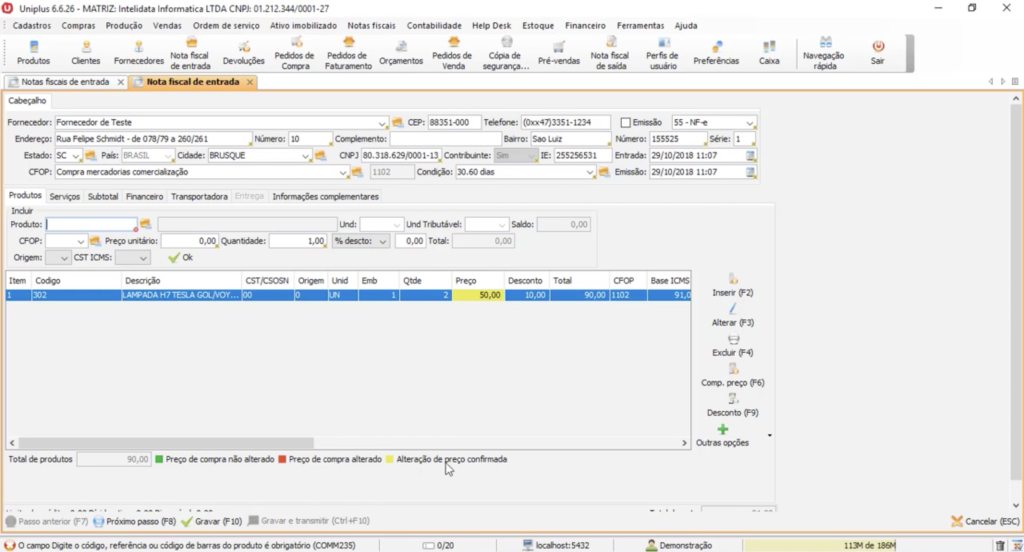Open the Financeiro menu
Viewport: 1024px width, 552px height.
click(585, 25)
